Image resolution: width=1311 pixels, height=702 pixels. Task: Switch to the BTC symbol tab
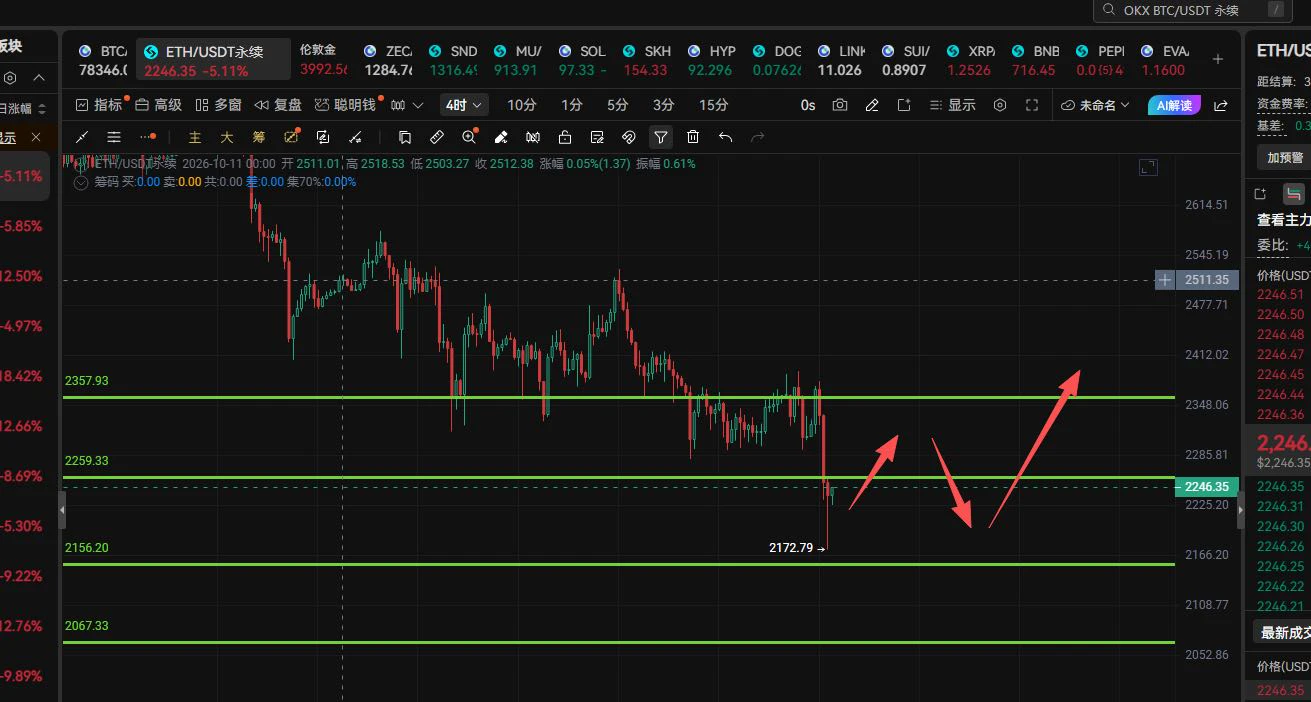click(x=102, y=60)
